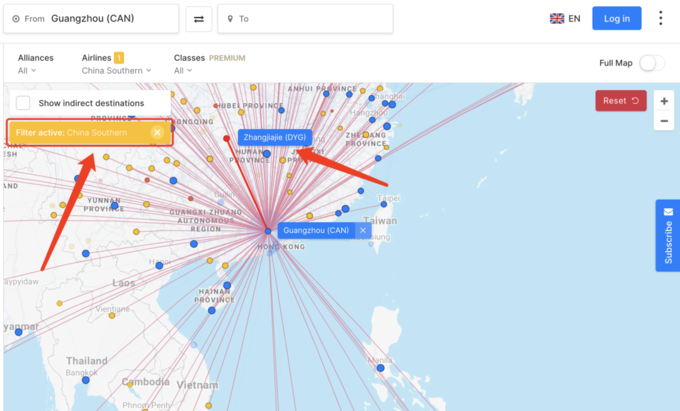Click the EN language selector
This screenshot has height=411, width=680.
(574, 19)
